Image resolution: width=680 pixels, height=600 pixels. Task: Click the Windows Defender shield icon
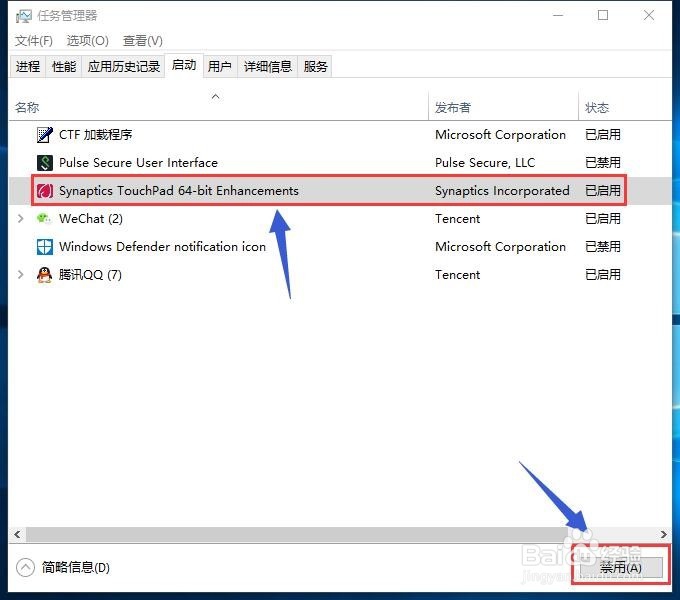tap(45, 247)
